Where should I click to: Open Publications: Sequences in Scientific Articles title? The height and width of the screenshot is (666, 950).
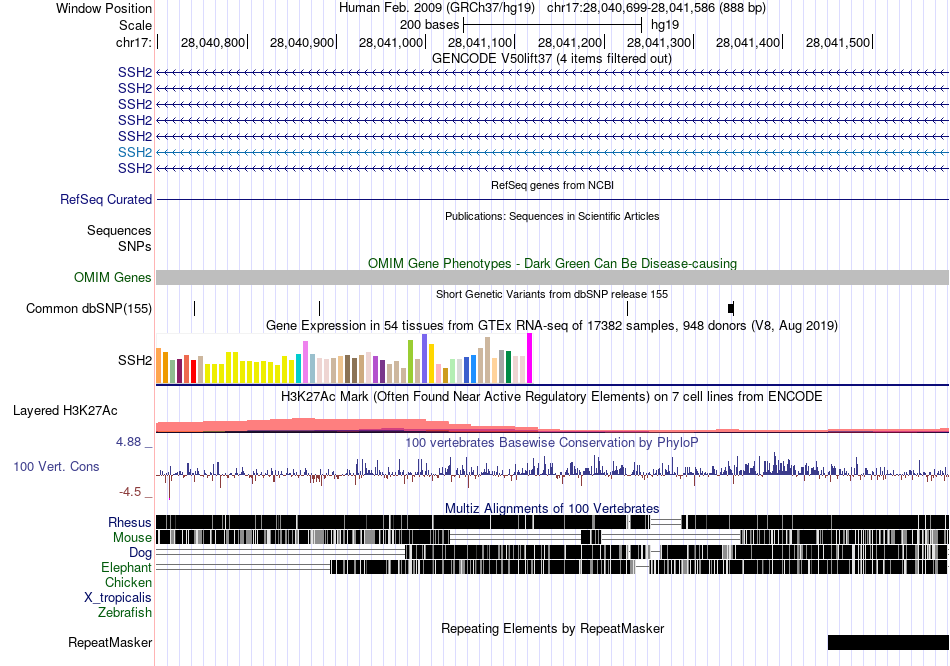(x=552, y=216)
